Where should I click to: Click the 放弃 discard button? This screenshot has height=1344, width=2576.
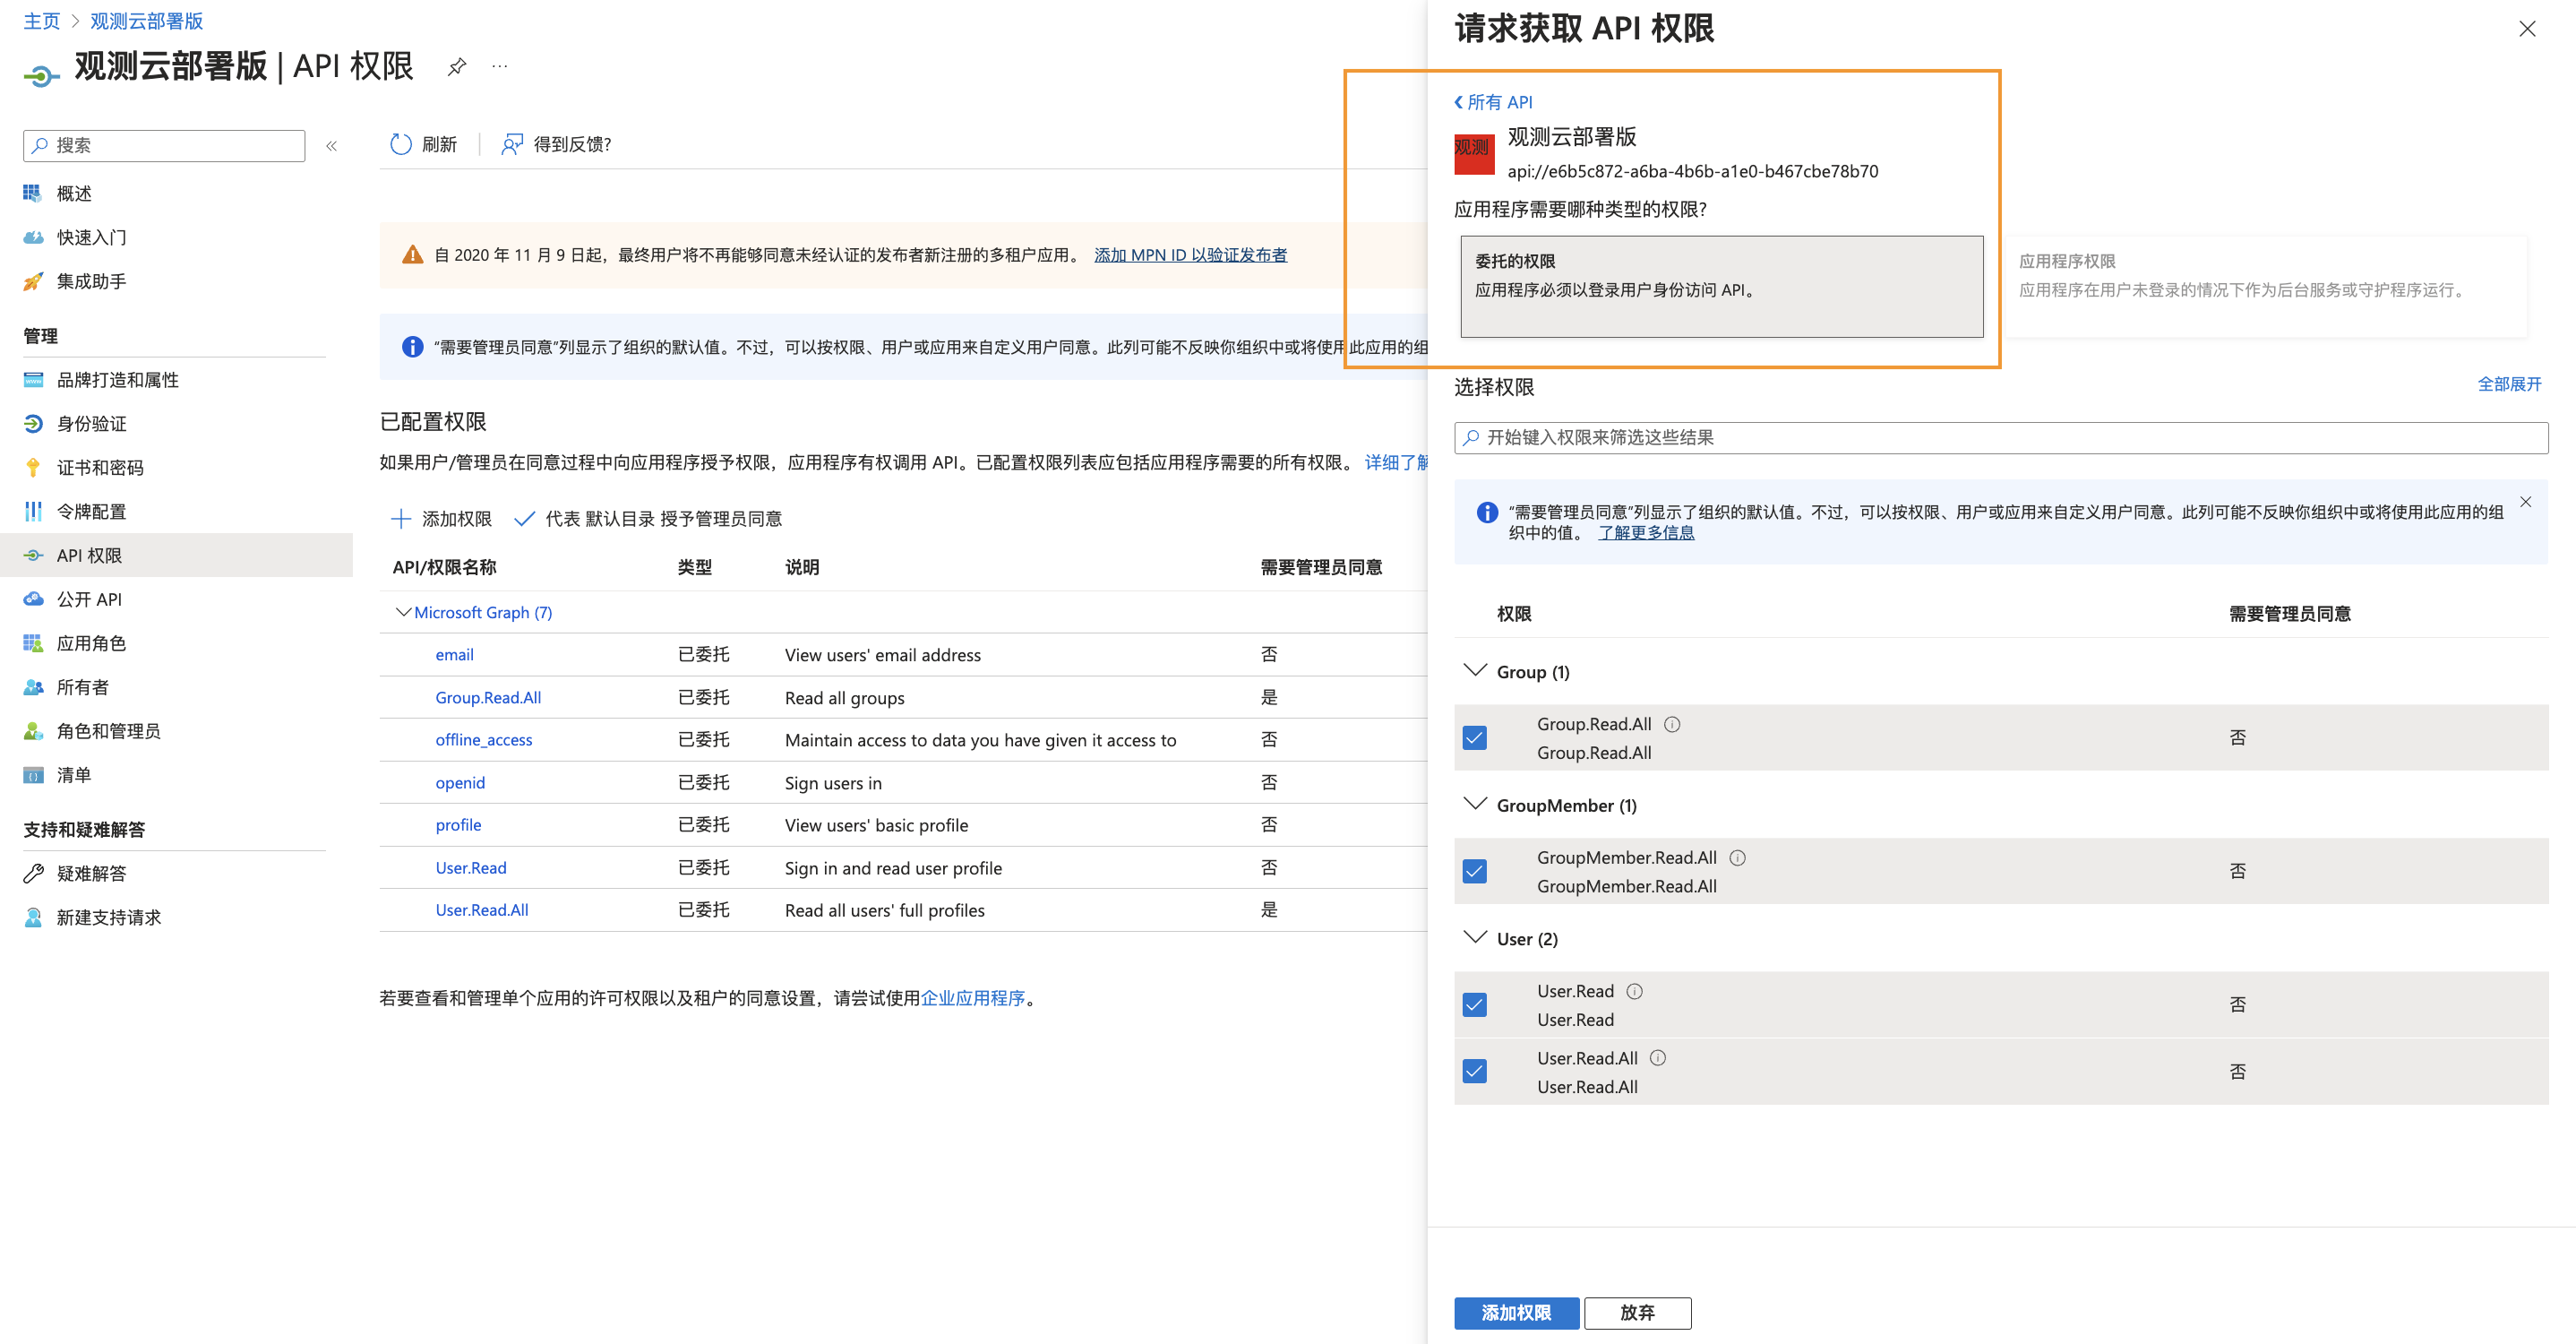click(x=1637, y=1313)
